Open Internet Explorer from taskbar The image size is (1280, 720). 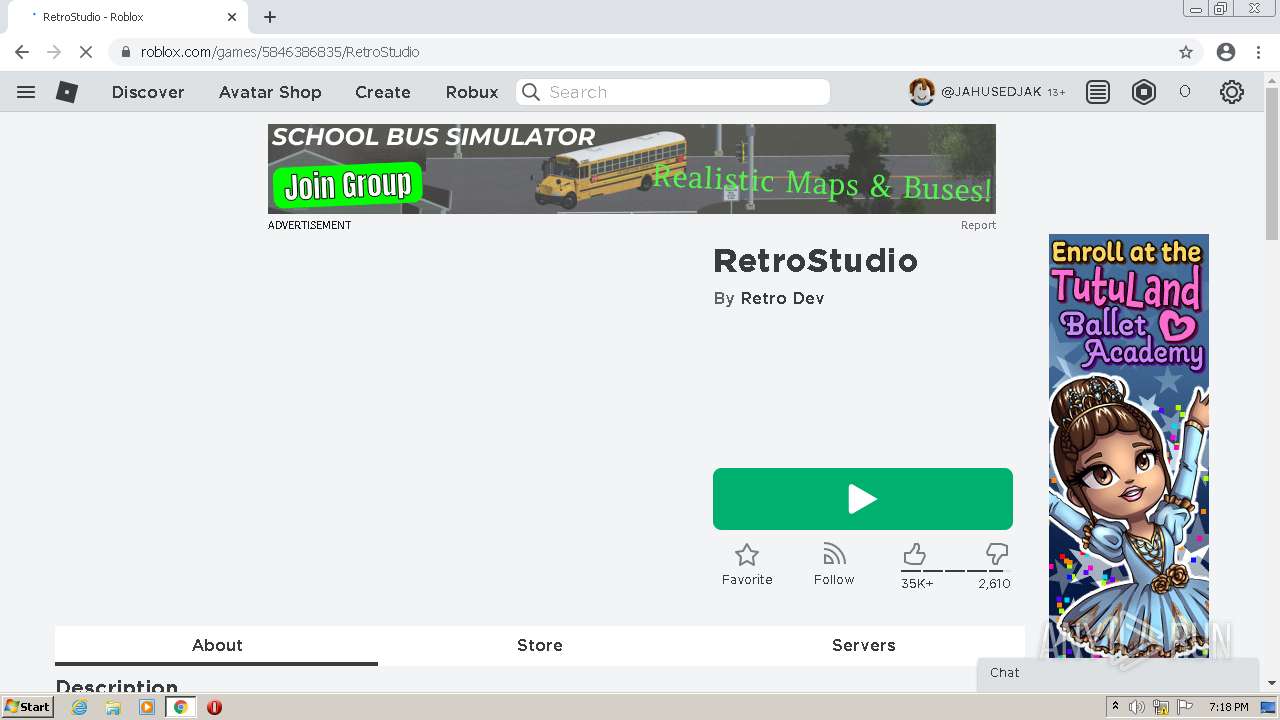pos(79,707)
